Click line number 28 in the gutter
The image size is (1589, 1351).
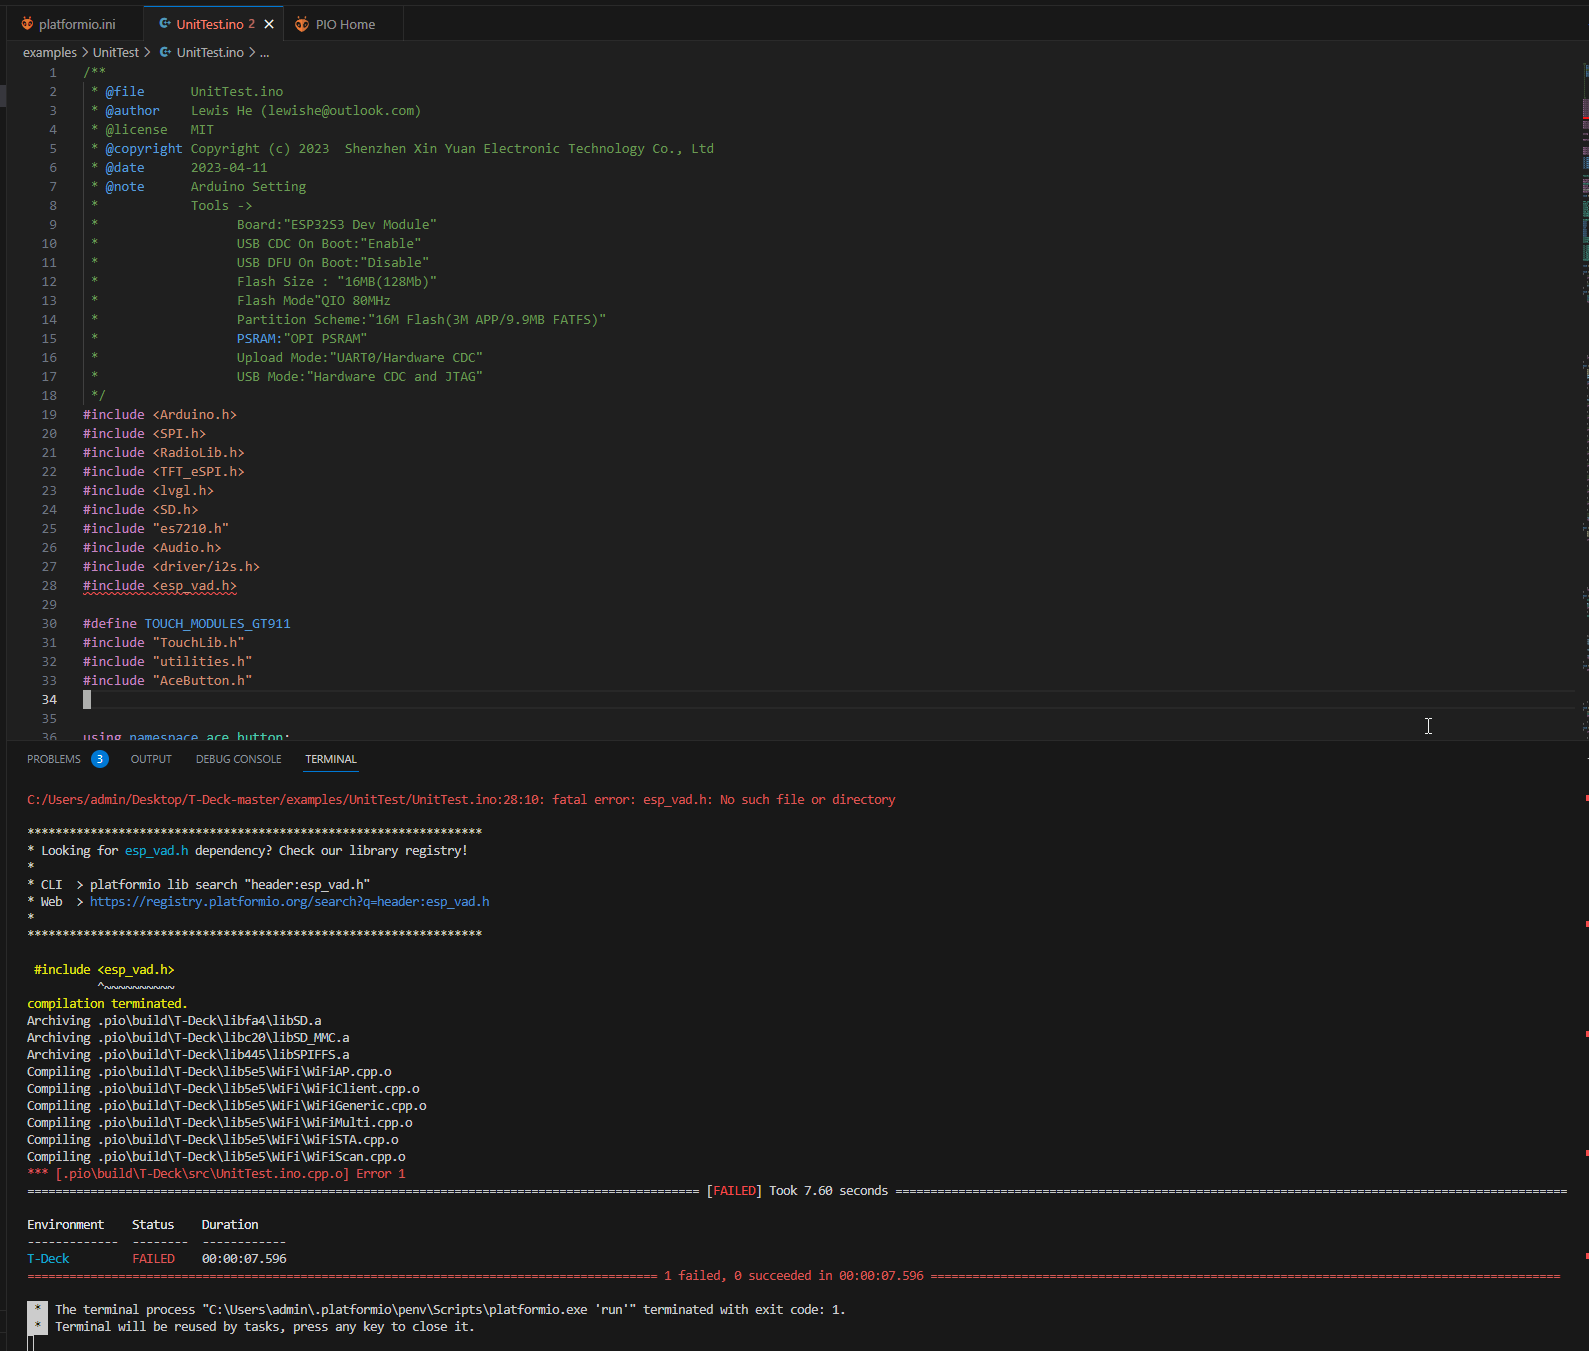point(49,586)
